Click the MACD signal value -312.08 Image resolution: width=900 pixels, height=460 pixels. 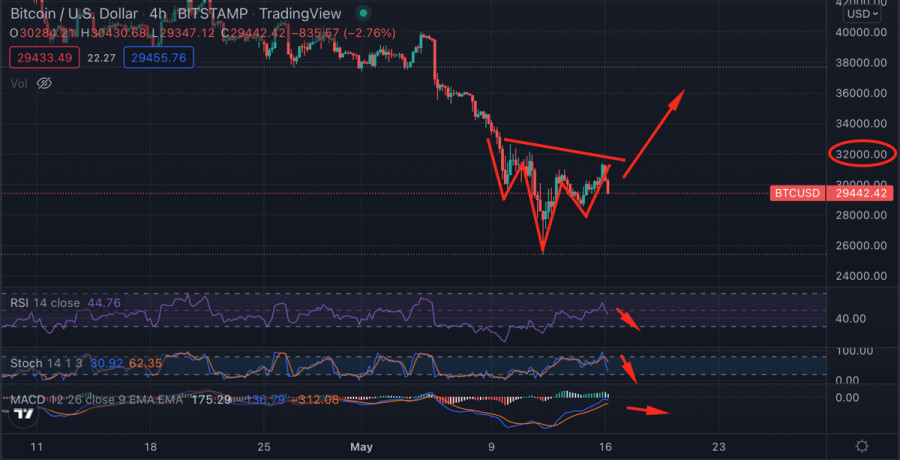point(315,399)
